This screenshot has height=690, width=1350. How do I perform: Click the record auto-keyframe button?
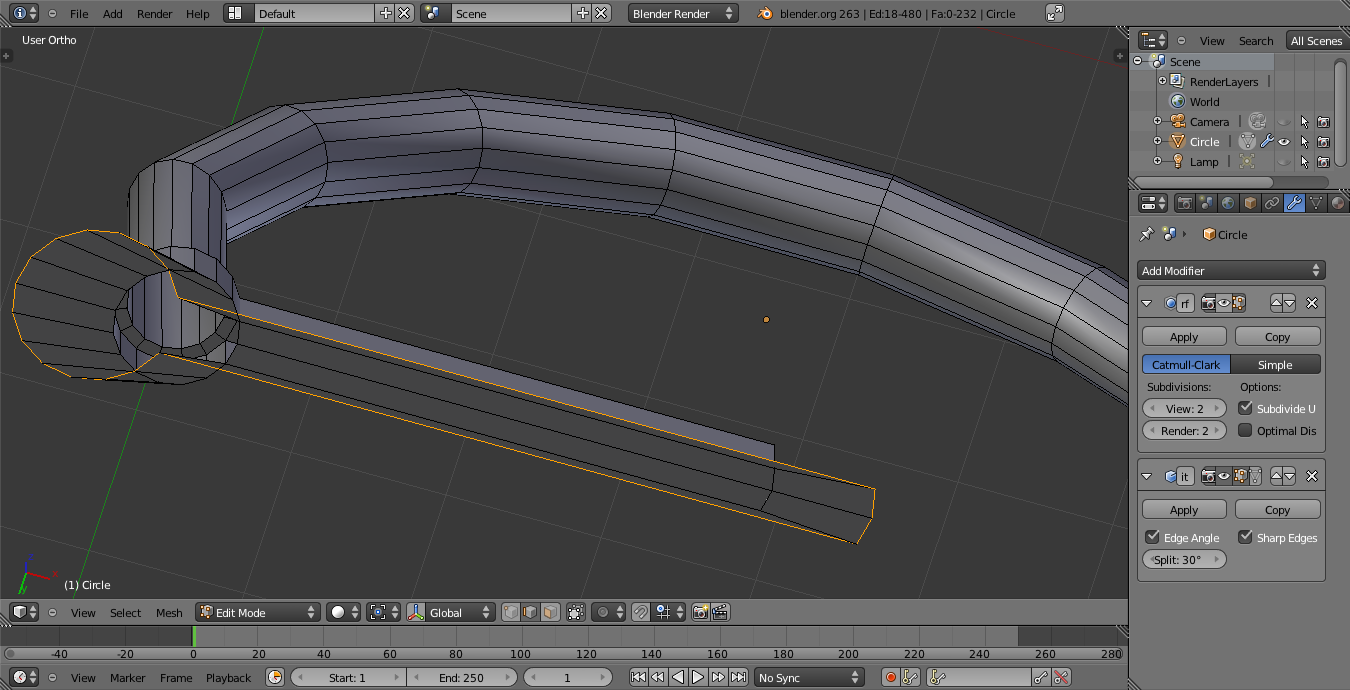tap(890, 677)
